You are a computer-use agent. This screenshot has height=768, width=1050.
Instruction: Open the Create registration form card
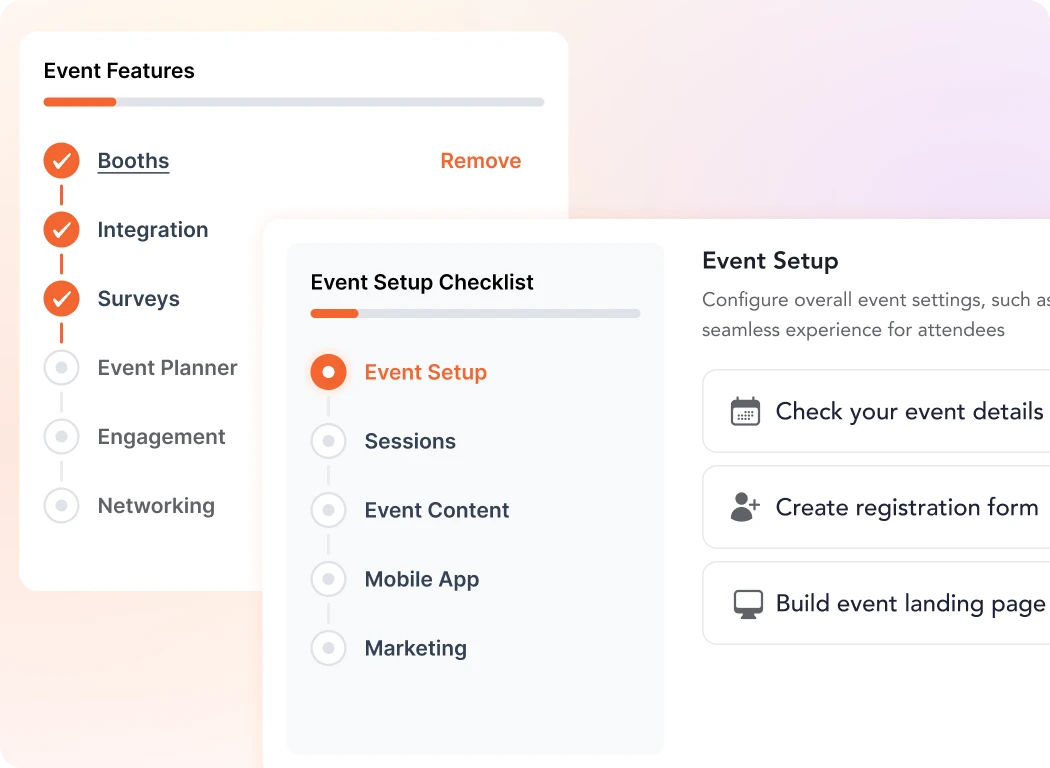(x=880, y=507)
